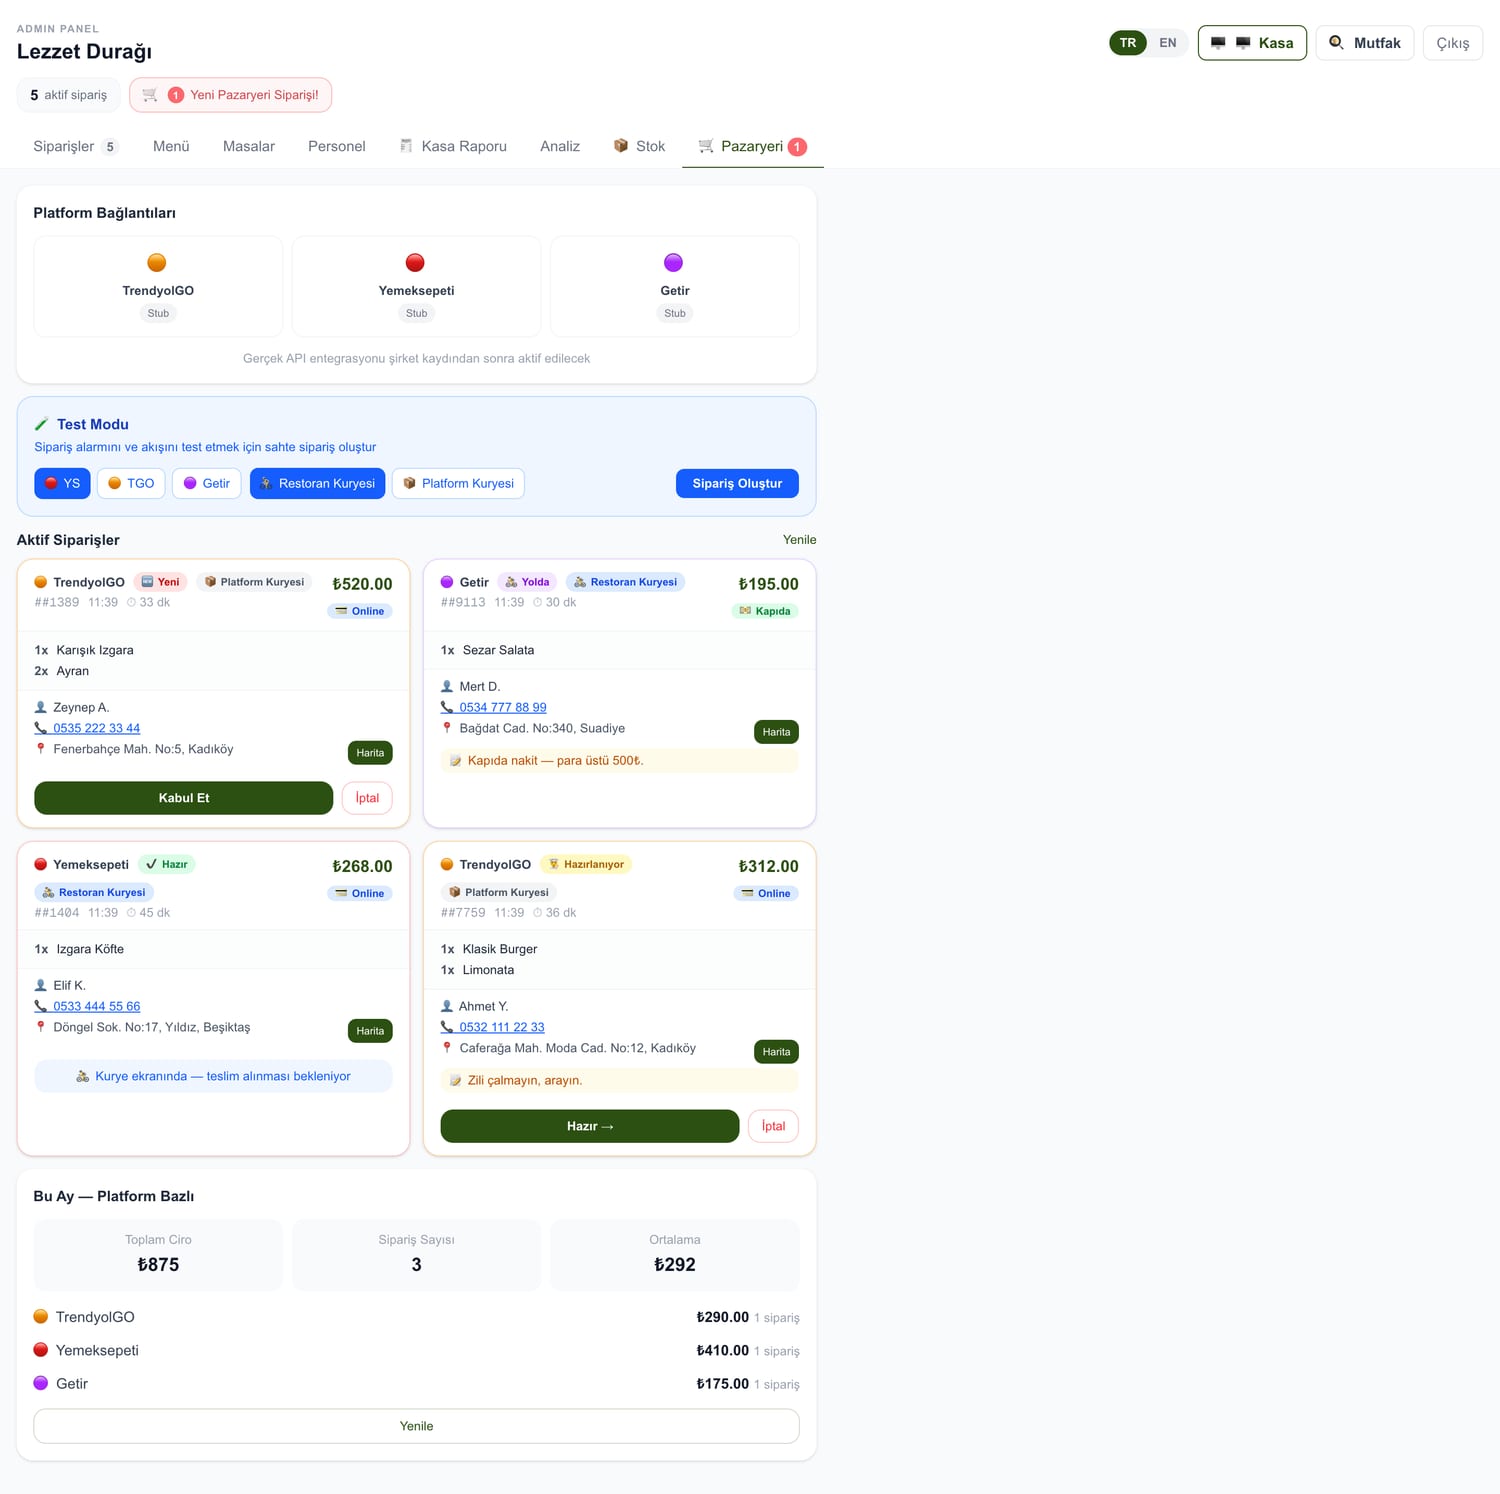Cancel order #1389 with İptal
Image resolution: width=1500 pixels, height=1494 pixels.
coord(367,798)
